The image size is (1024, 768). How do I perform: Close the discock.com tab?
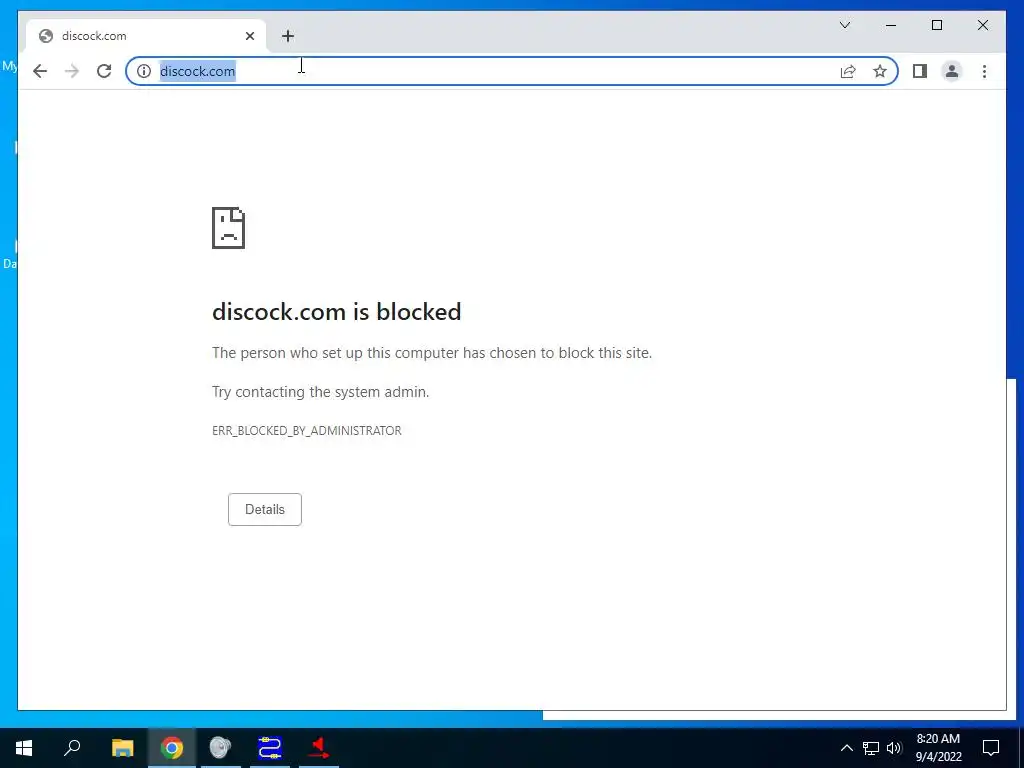tap(249, 36)
